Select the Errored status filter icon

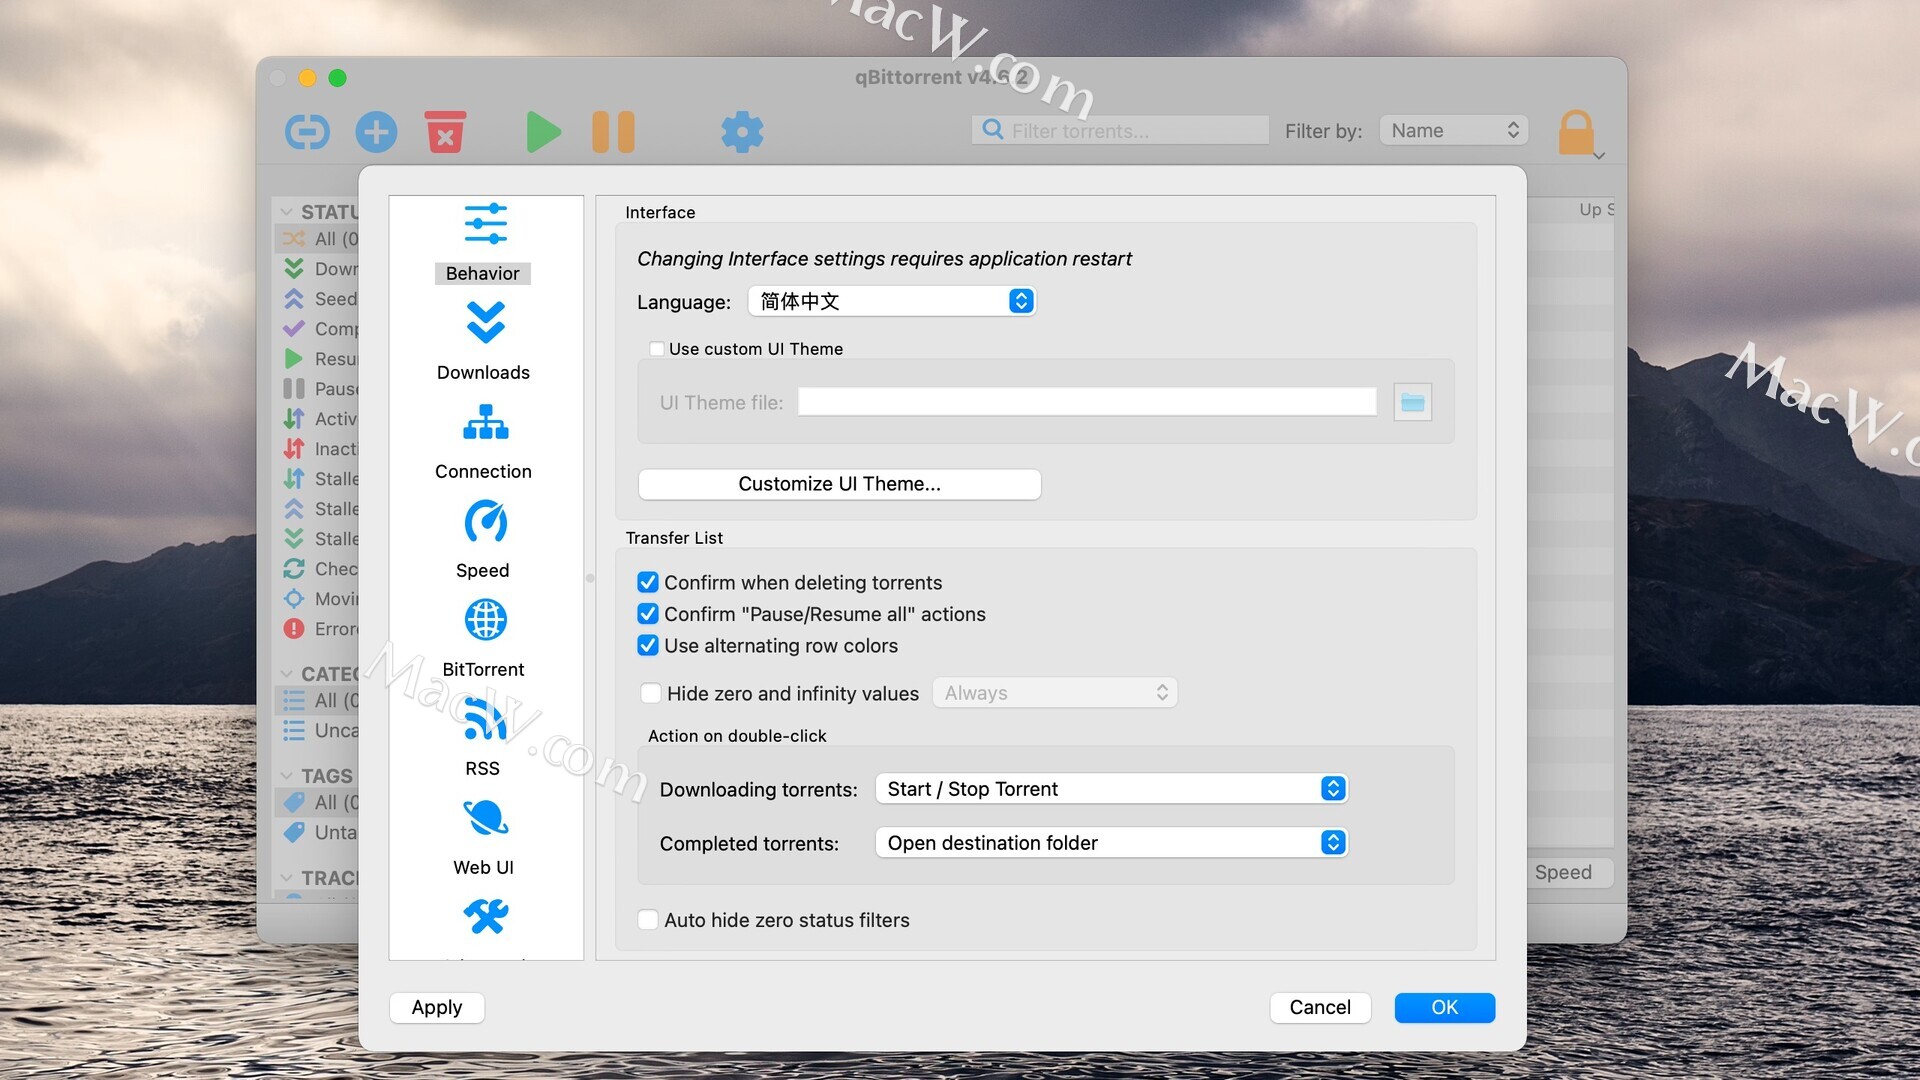[x=293, y=628]
